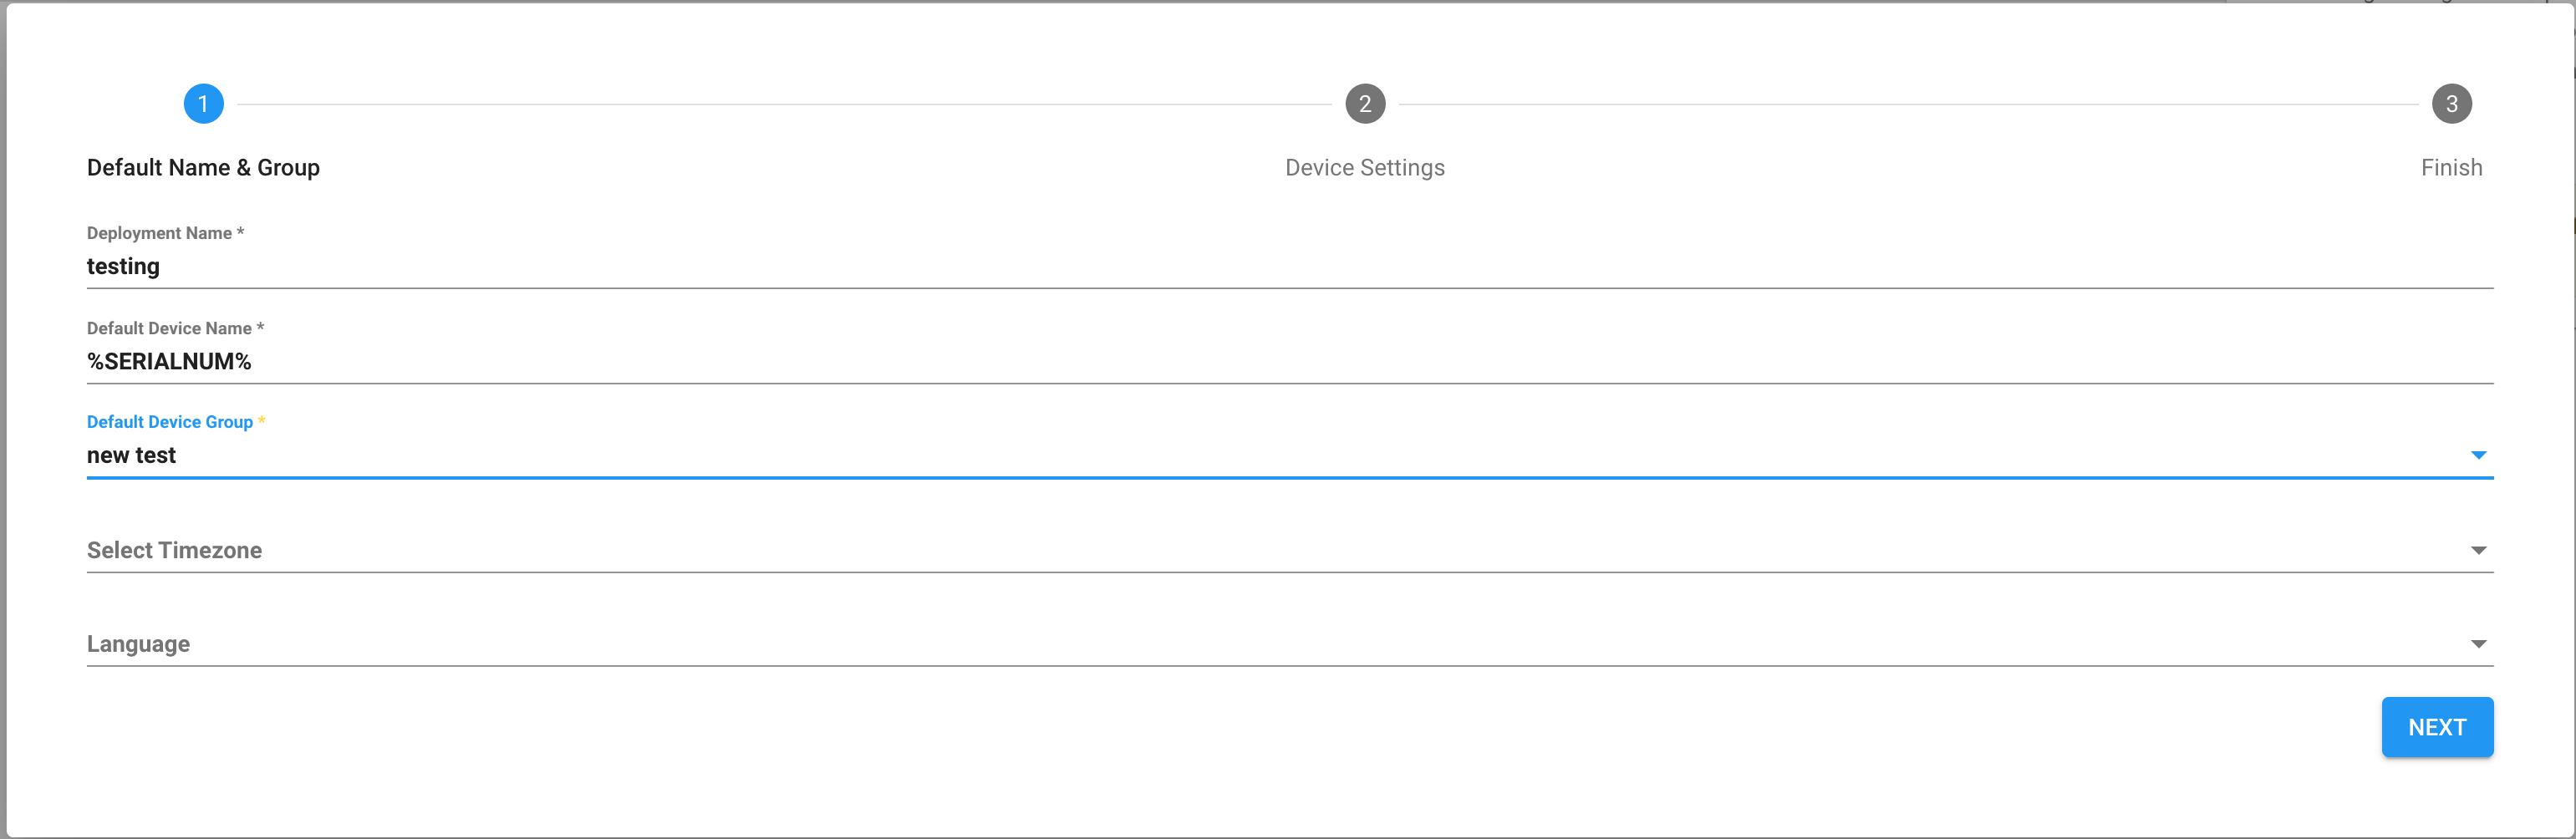
Task: Click the step 3 circle icon
Action: (x=2451, y=104)
